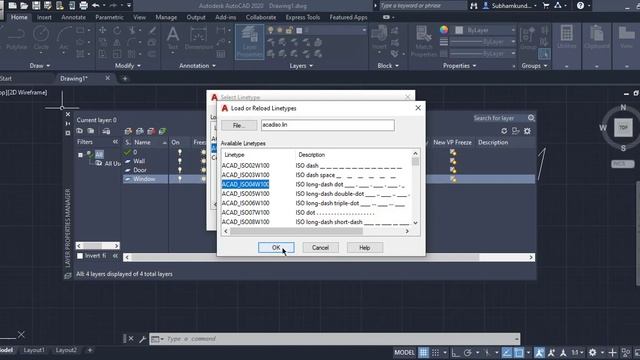Select the Arc tool
This screenshot has width=640, height=360.
coord(63,39)
